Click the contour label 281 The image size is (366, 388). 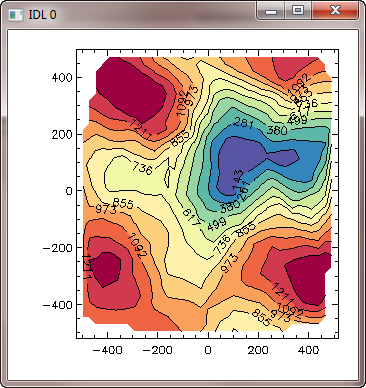point(243,123)
